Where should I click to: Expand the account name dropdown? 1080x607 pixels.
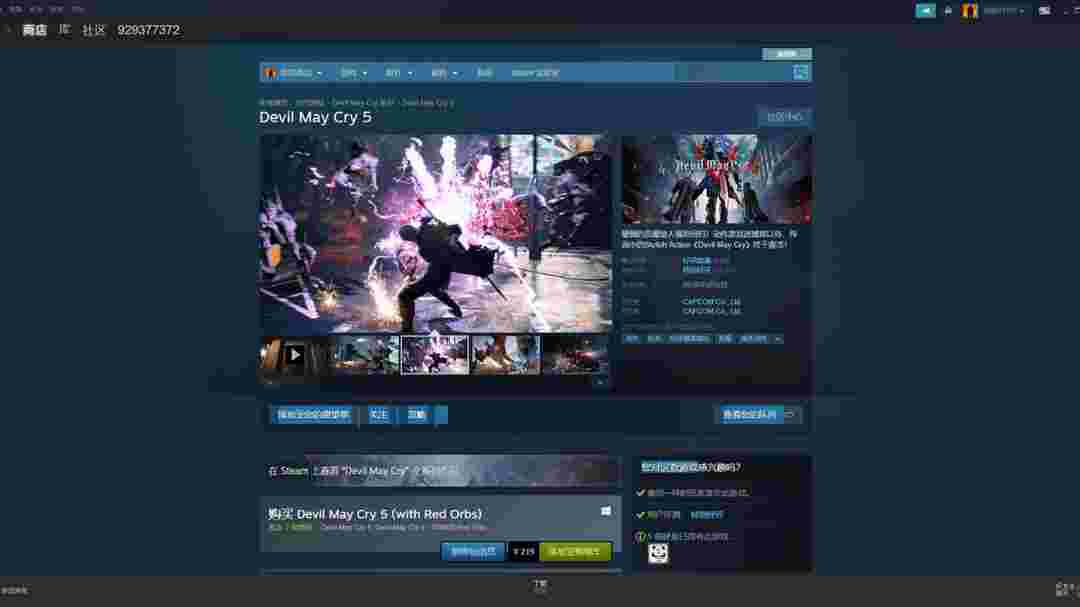[1003, 10]
